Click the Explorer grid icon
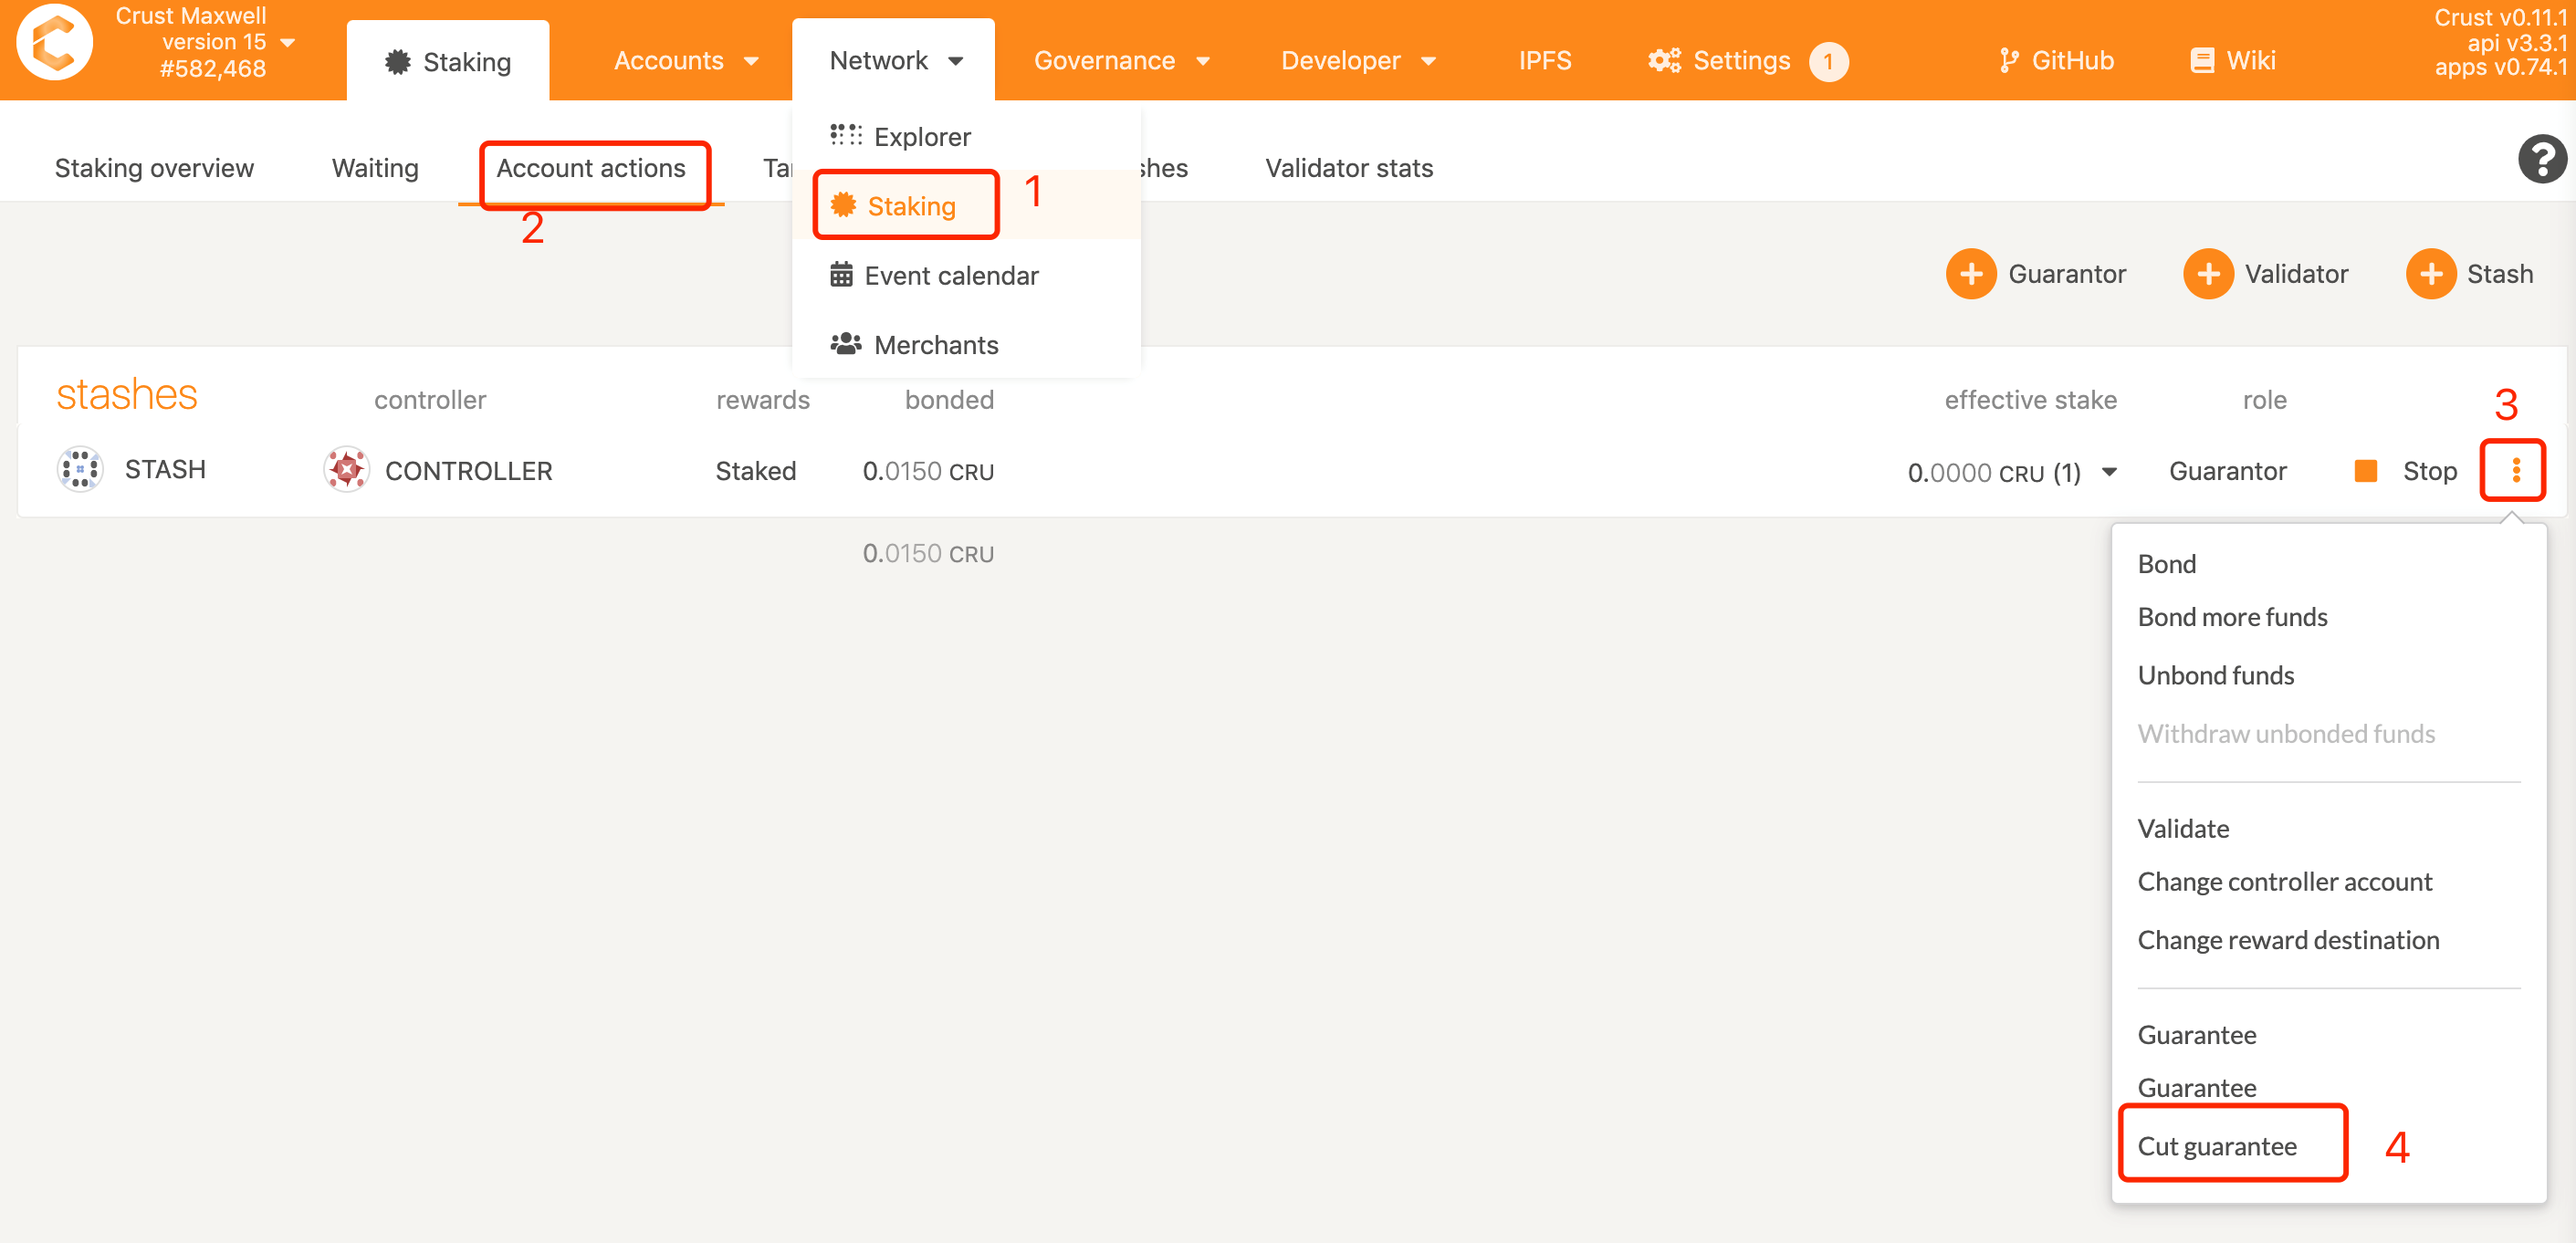The width and height of the screenshot is (2576, 1243). point(846,135)
